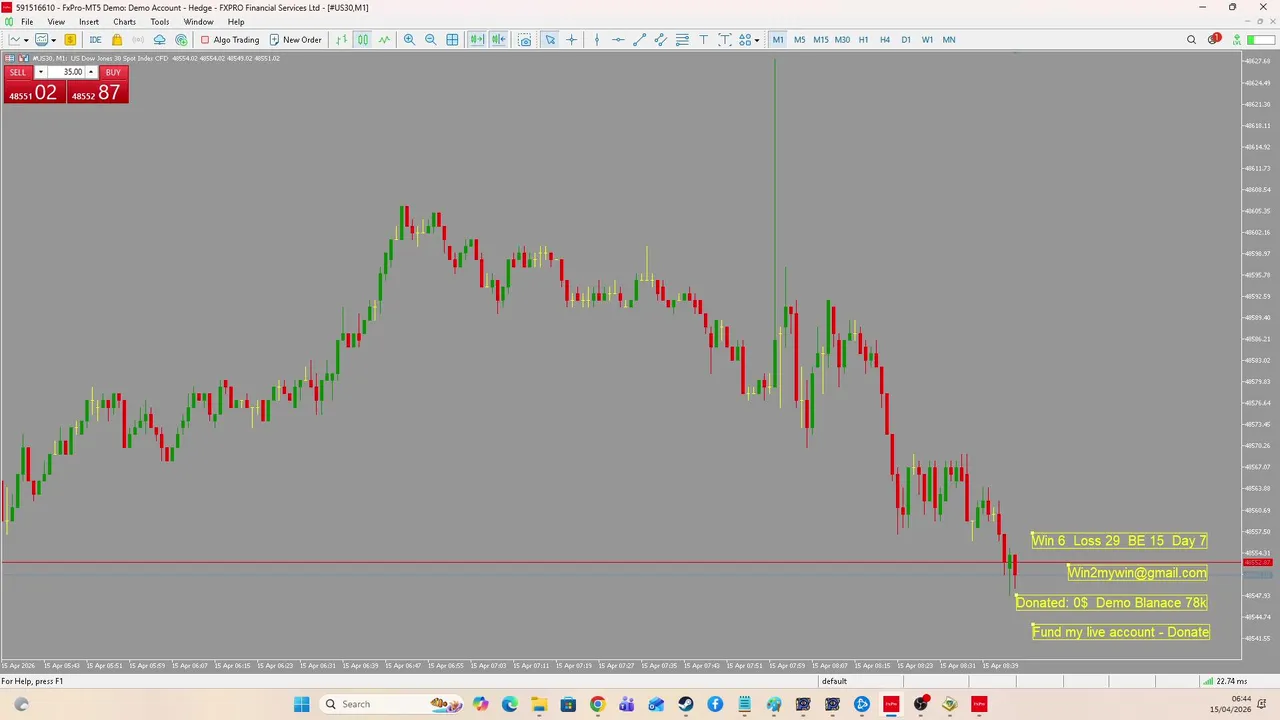The height and width of the screenshot is (720, 1280).
Task: Draw a vertical line
Action: [x=597, y=40]
